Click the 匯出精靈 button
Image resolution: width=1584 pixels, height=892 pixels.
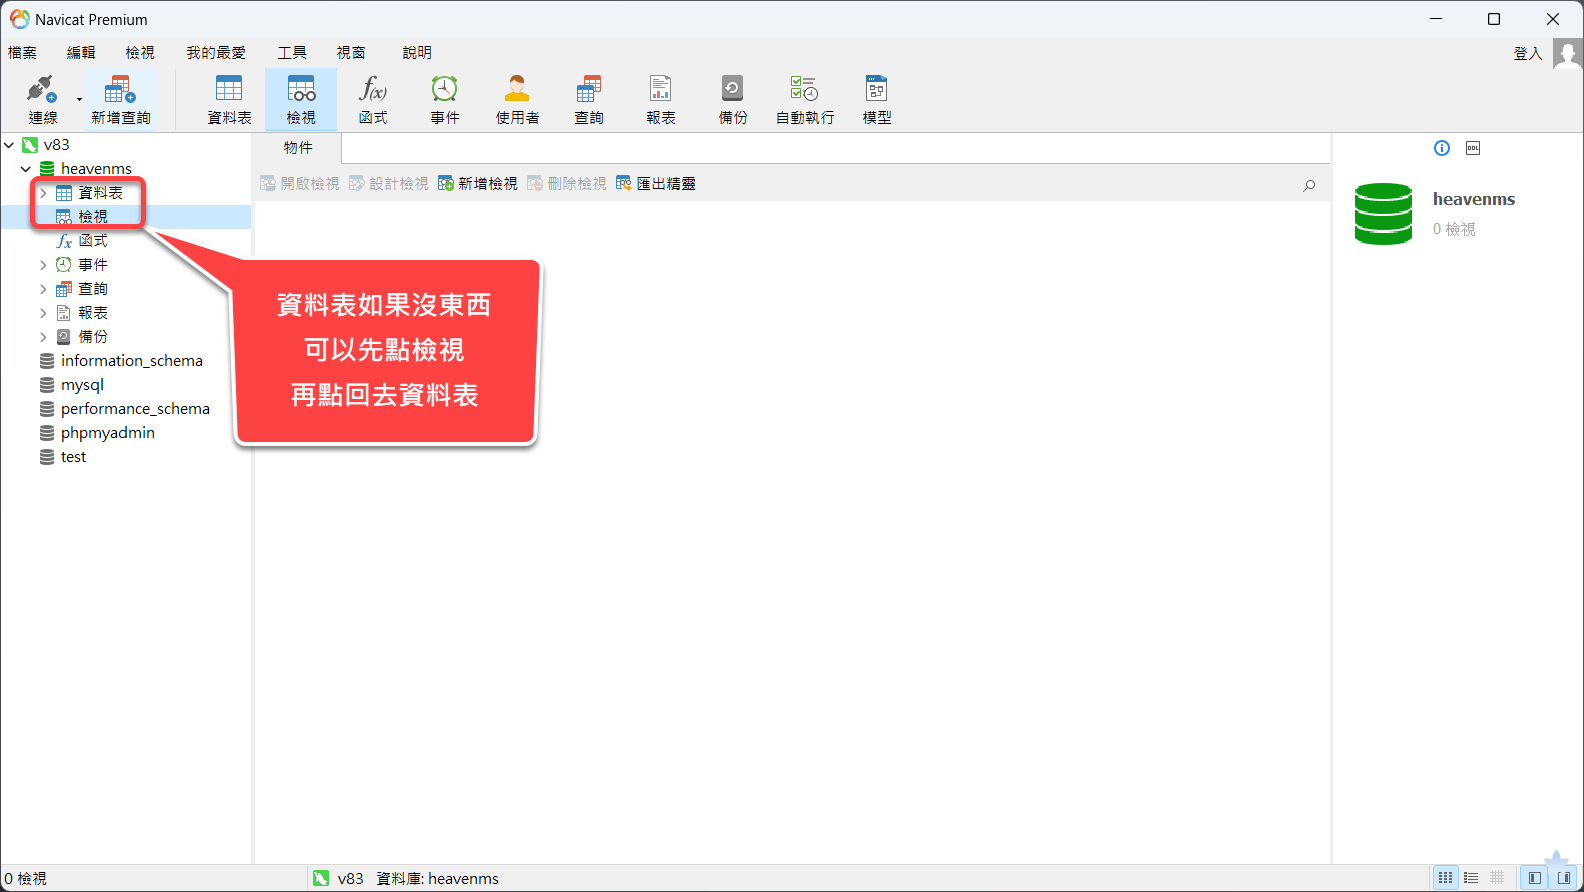(656, 184)
